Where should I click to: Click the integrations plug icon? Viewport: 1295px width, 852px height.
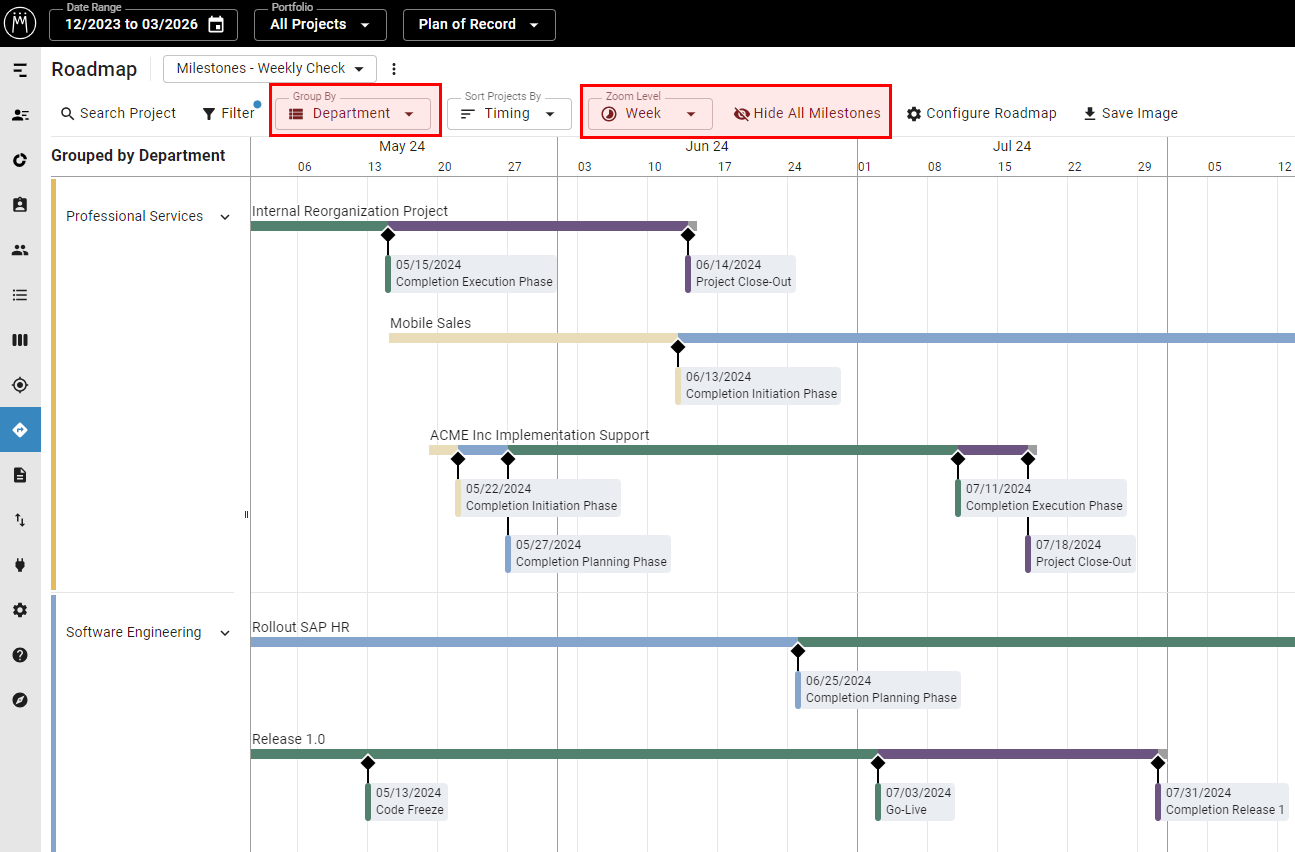pos(20,564)
